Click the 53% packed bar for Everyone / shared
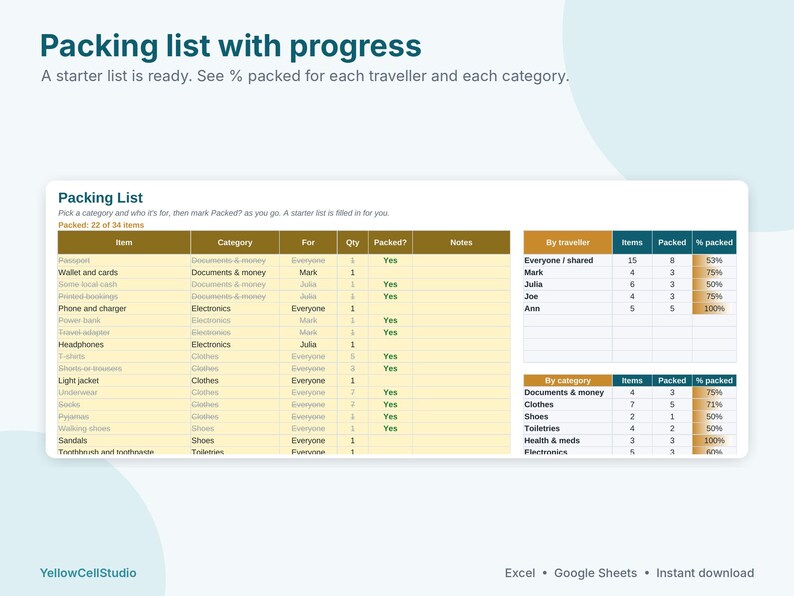Viewport: 794px width, 596px height. (x=714, y=260)
